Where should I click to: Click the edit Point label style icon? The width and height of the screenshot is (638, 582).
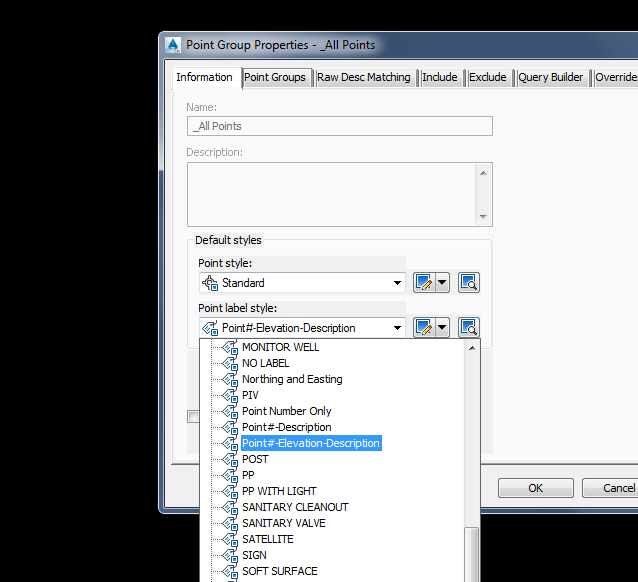[x=424, y=327]
